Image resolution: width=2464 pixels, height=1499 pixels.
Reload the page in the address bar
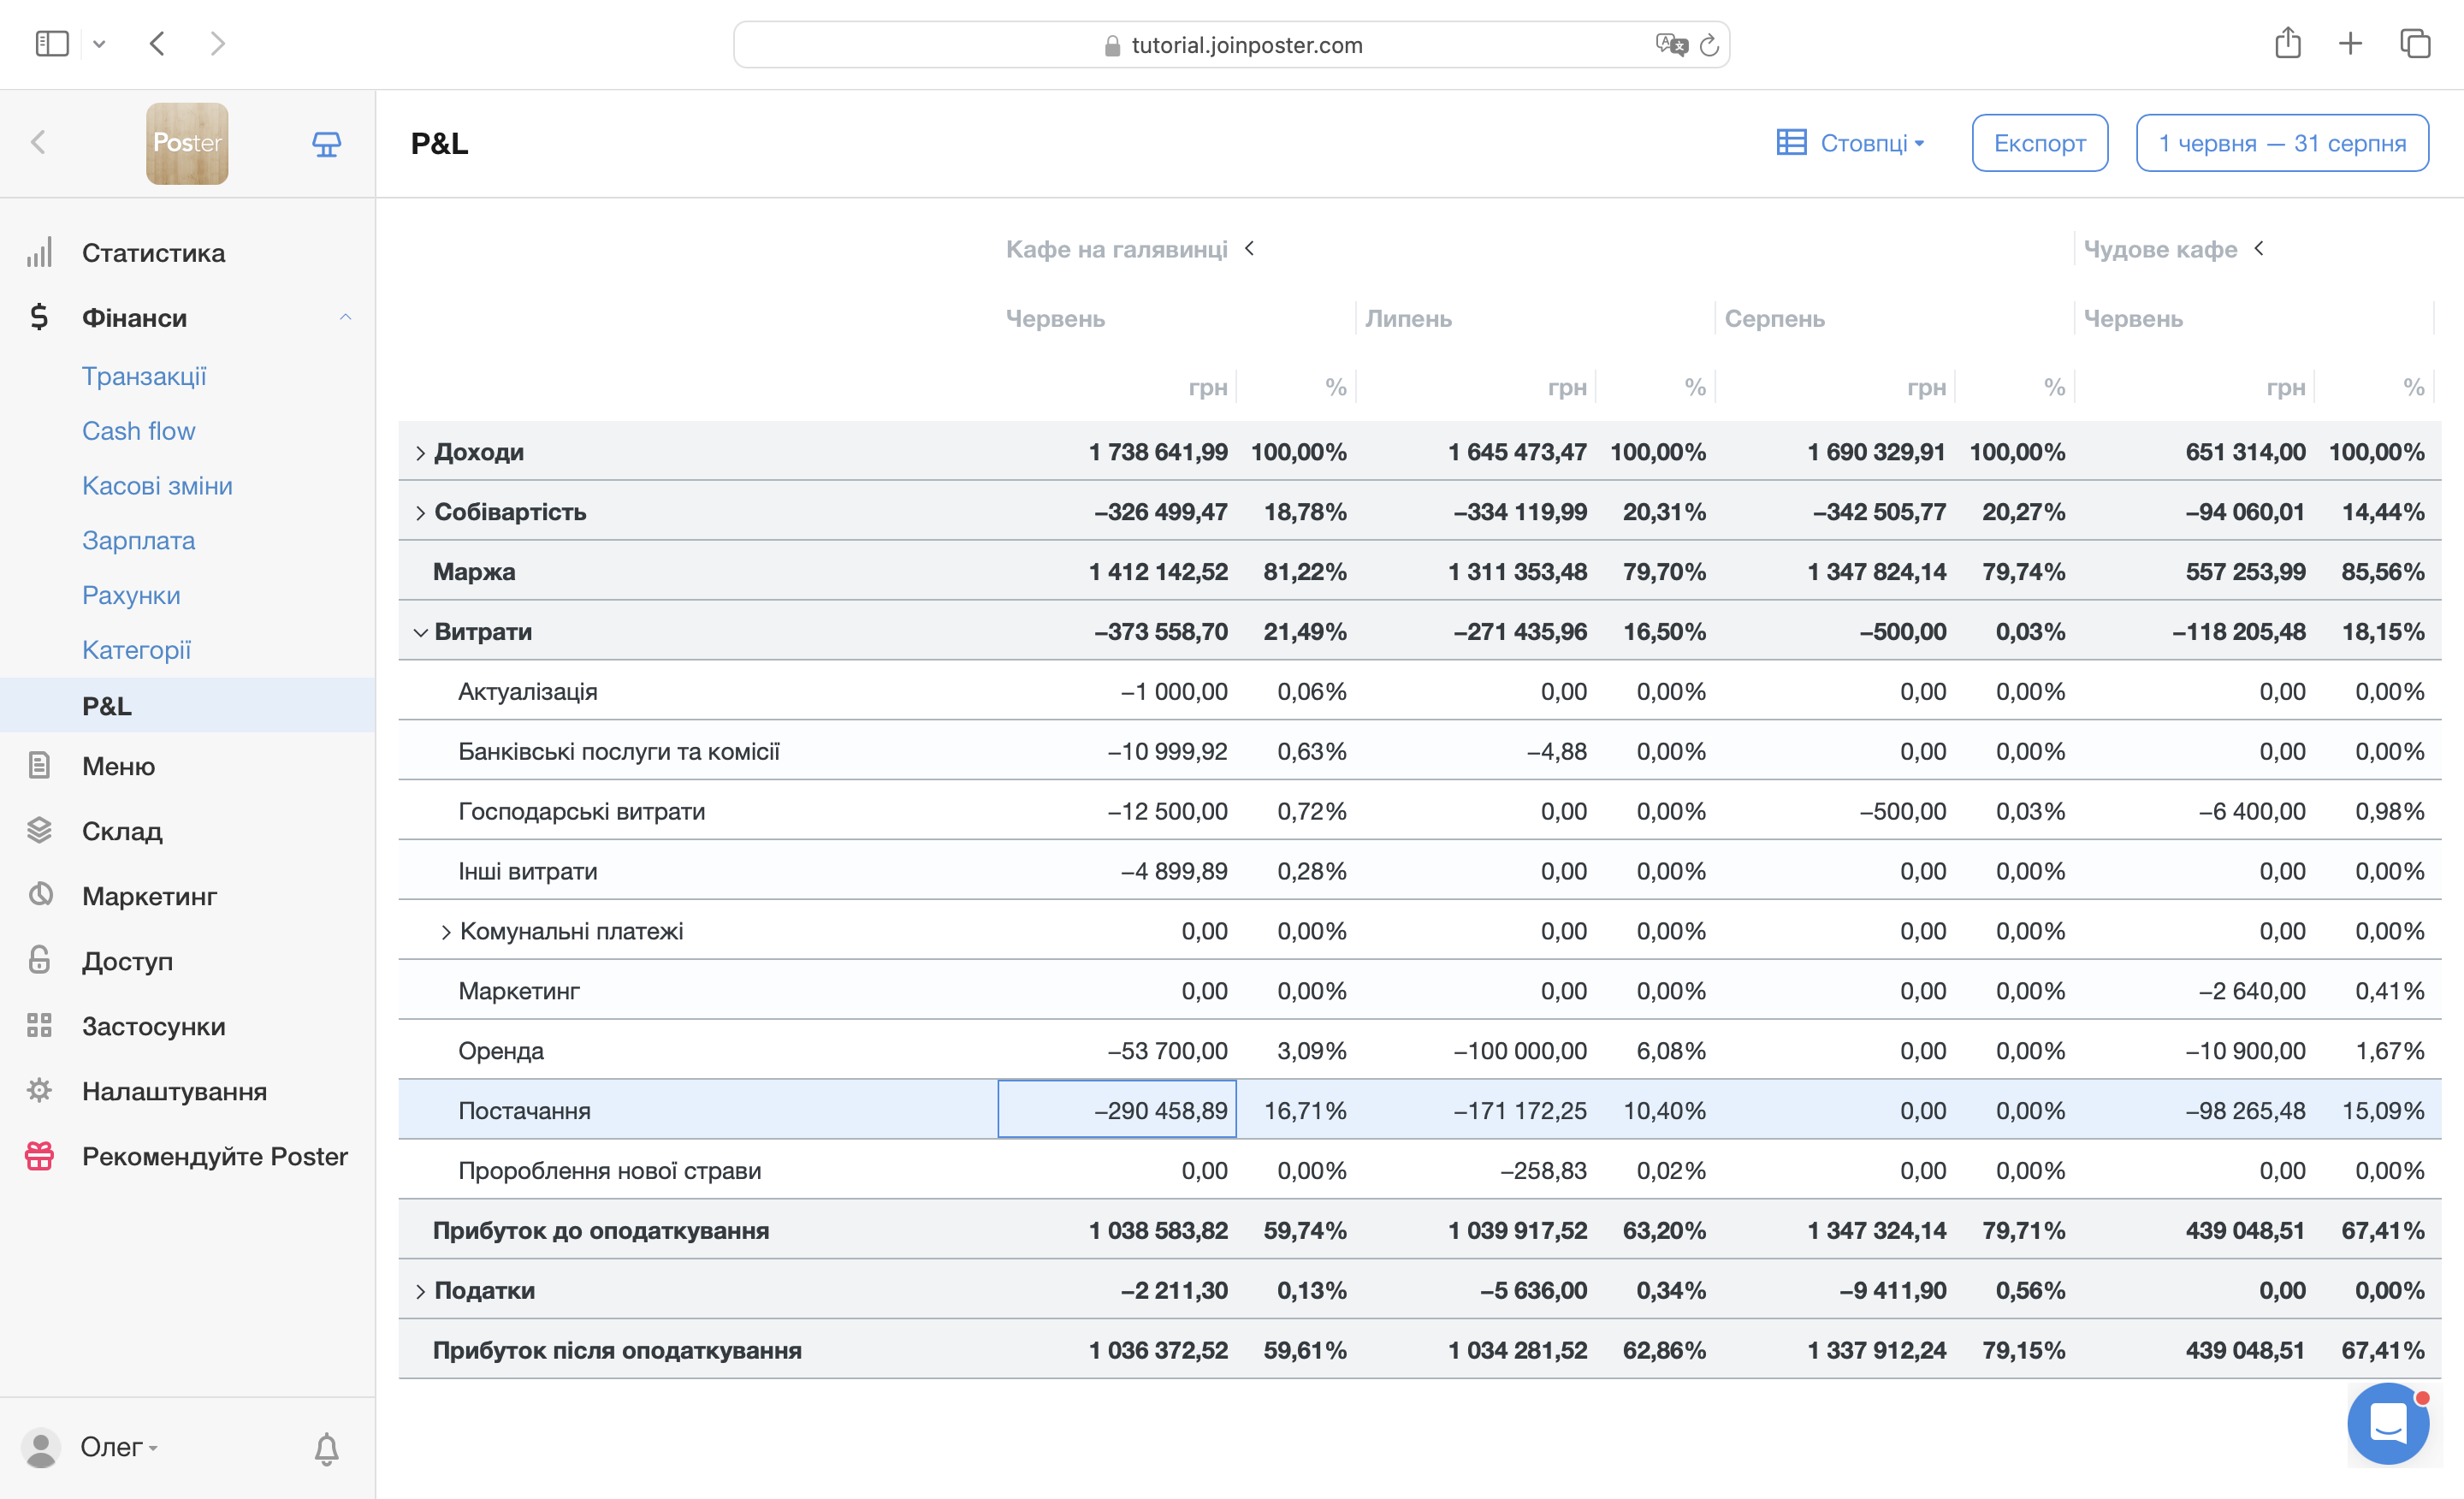point(1709,45)
